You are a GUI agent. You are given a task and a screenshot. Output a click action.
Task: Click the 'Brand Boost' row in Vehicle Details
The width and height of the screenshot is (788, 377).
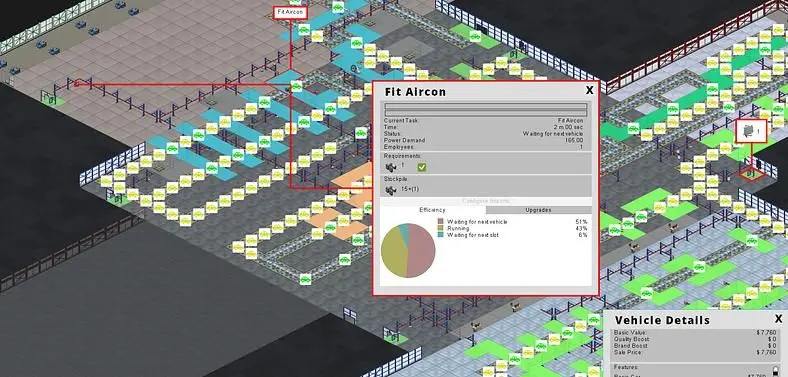click(696, 346)
